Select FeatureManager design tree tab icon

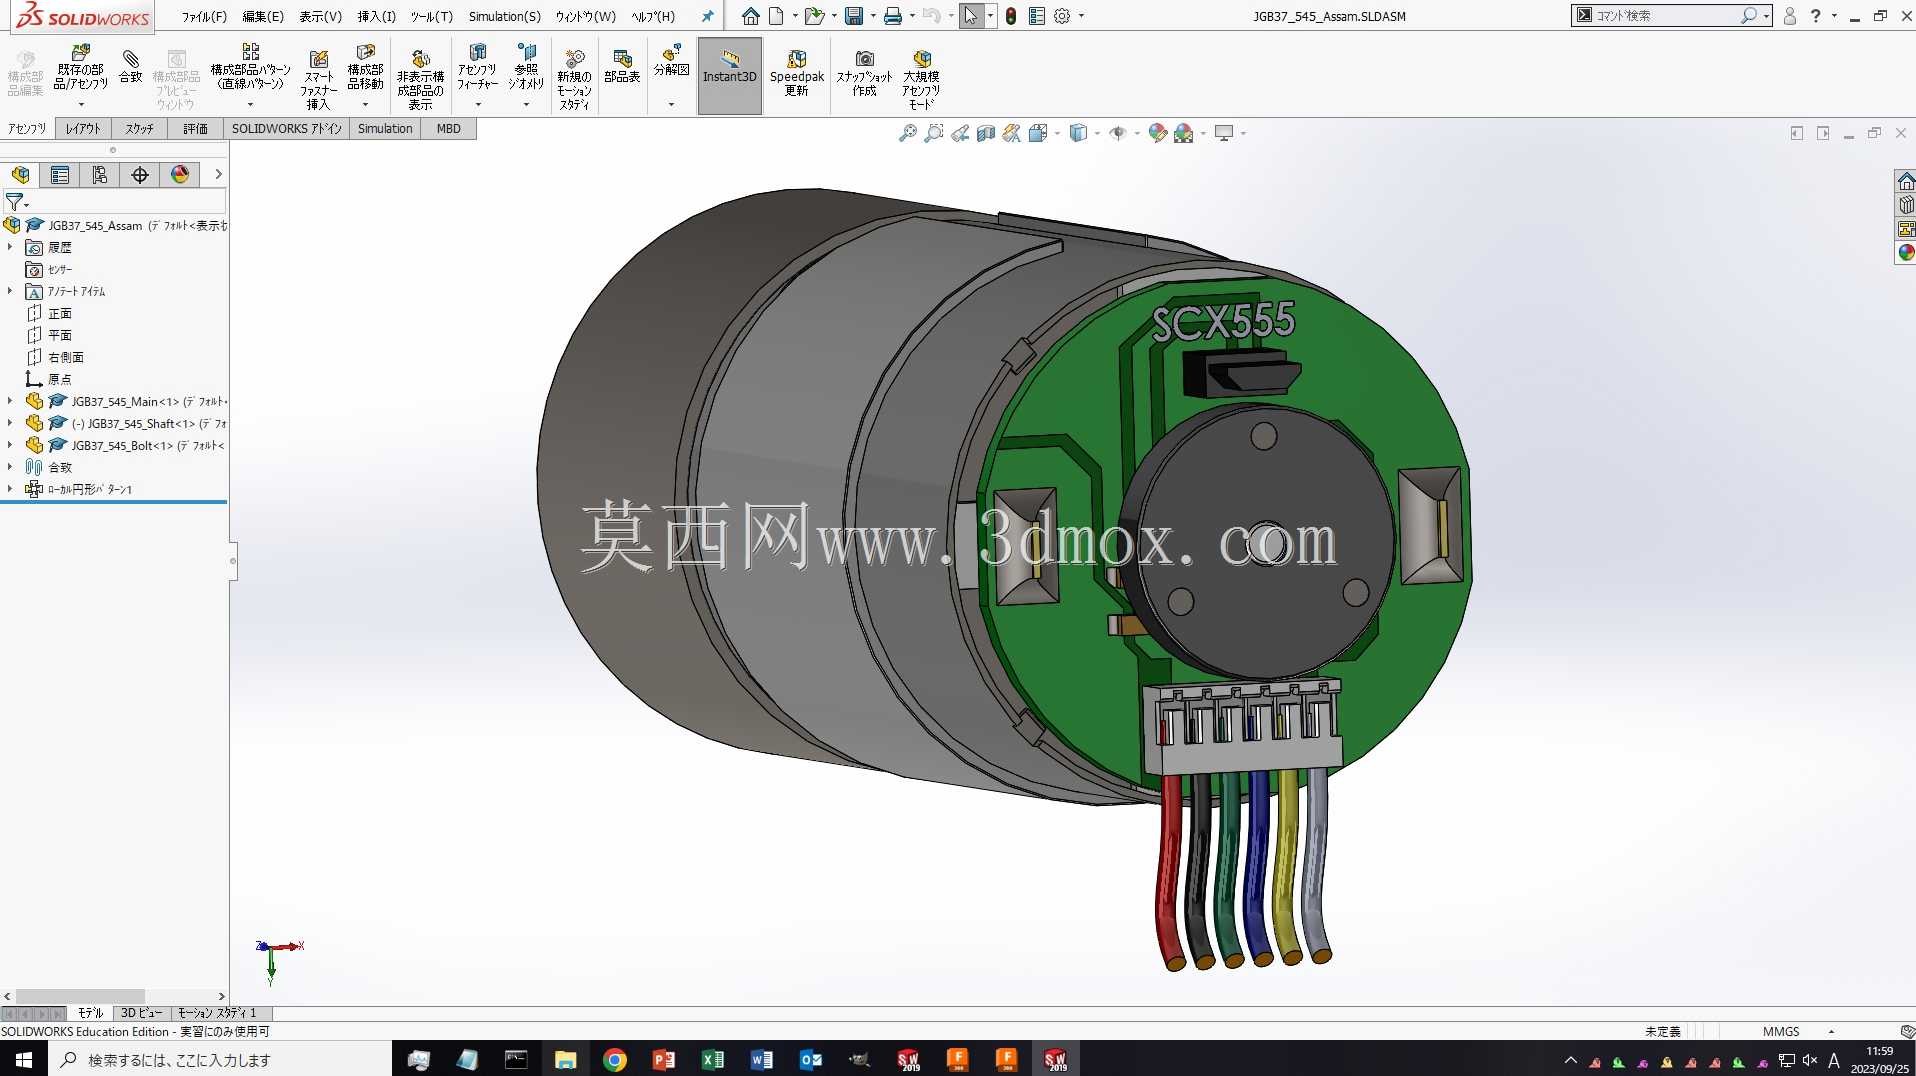tap(20, 175)
